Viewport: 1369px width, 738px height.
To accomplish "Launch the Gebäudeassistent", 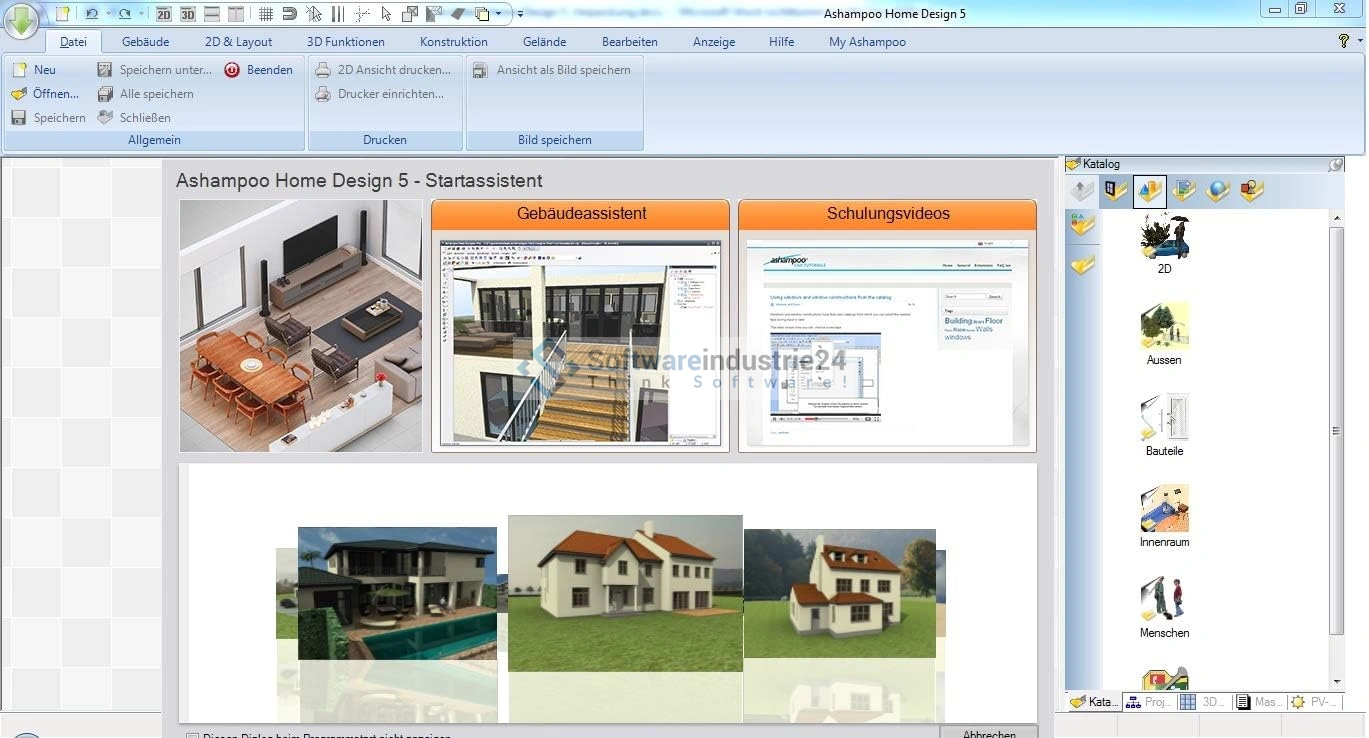I will coord(580,214).
